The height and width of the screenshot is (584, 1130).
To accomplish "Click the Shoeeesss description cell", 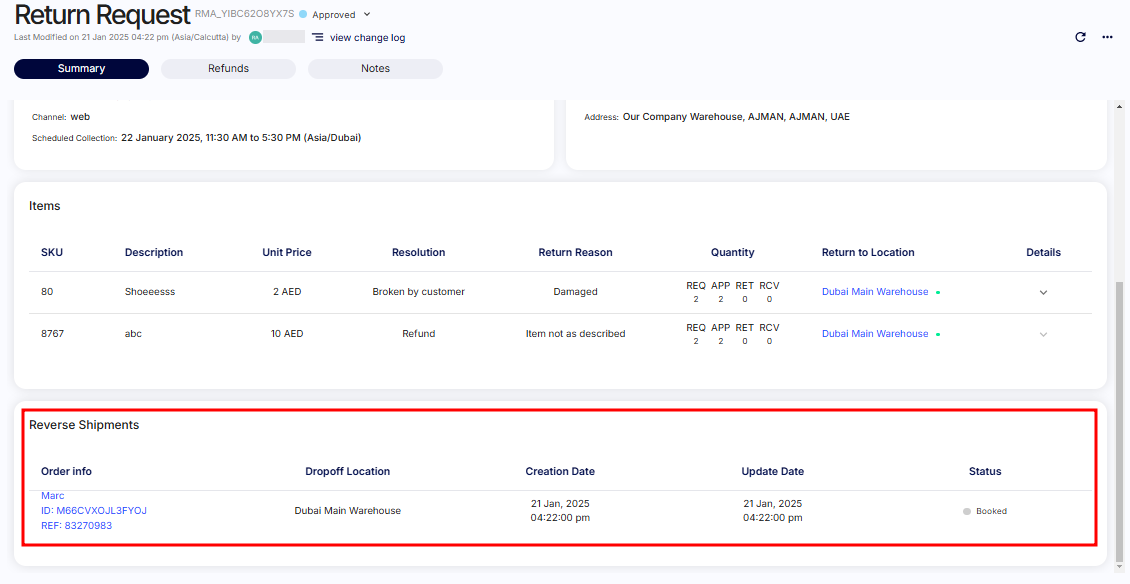I will click(150, 292).
